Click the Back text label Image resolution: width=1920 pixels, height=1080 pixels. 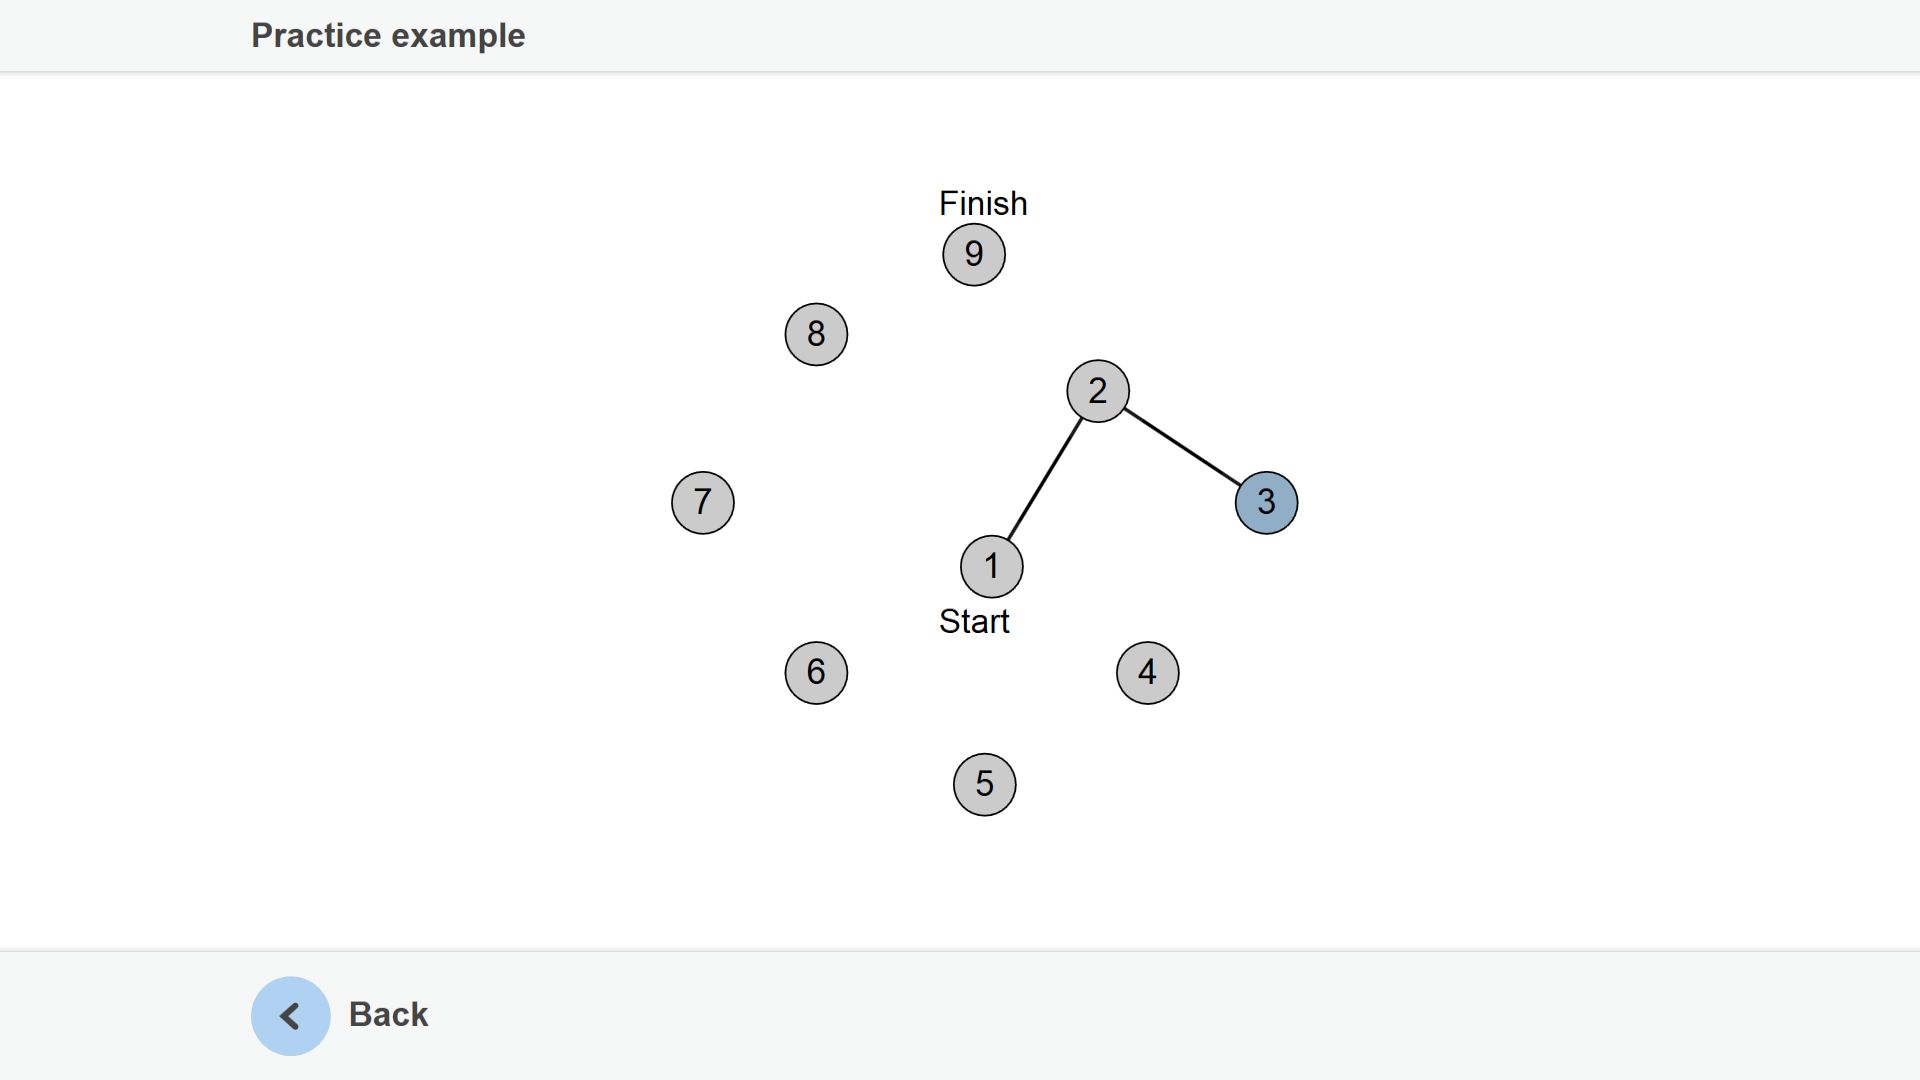[388, 1014]
